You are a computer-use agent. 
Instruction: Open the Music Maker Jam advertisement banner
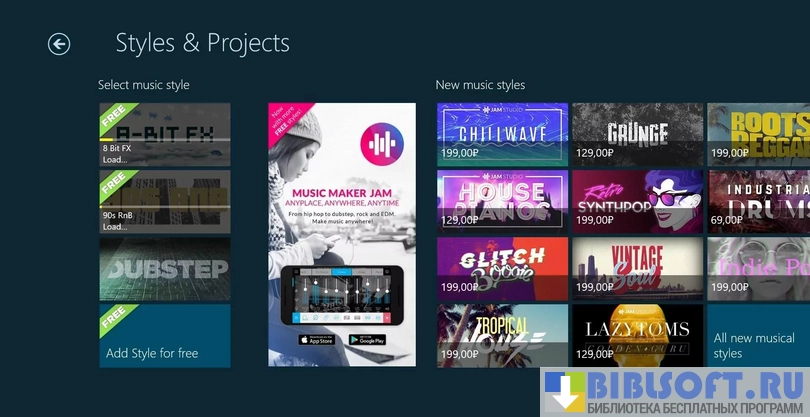[341, 200]
